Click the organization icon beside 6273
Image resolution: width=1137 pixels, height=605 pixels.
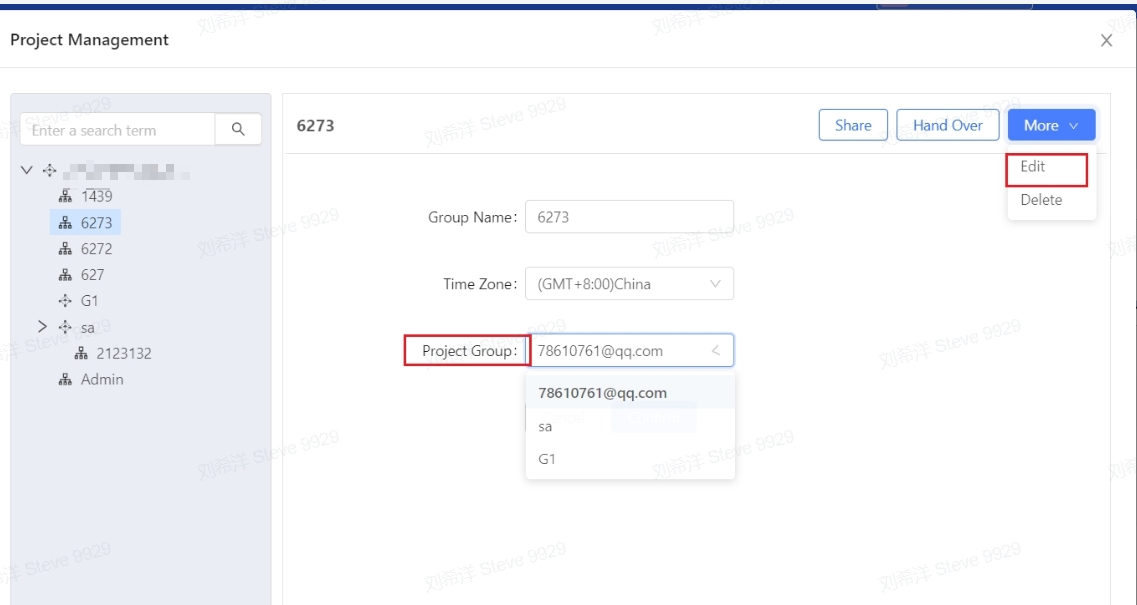(x=66, y=223)
